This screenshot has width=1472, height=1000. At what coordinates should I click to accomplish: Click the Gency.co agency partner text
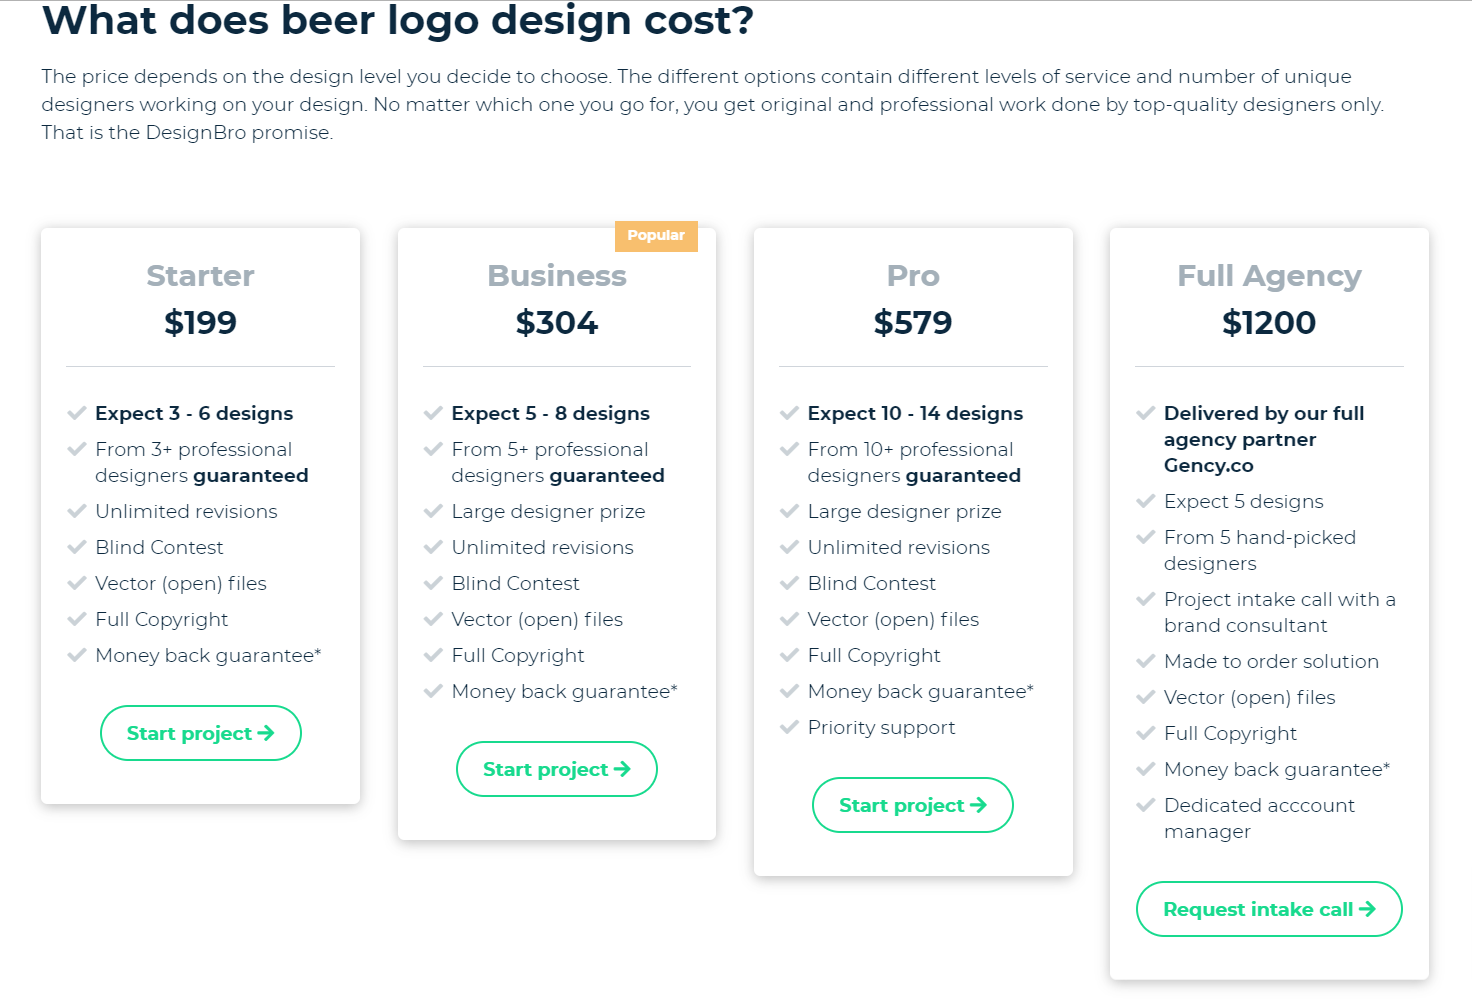coord(1209,465)
